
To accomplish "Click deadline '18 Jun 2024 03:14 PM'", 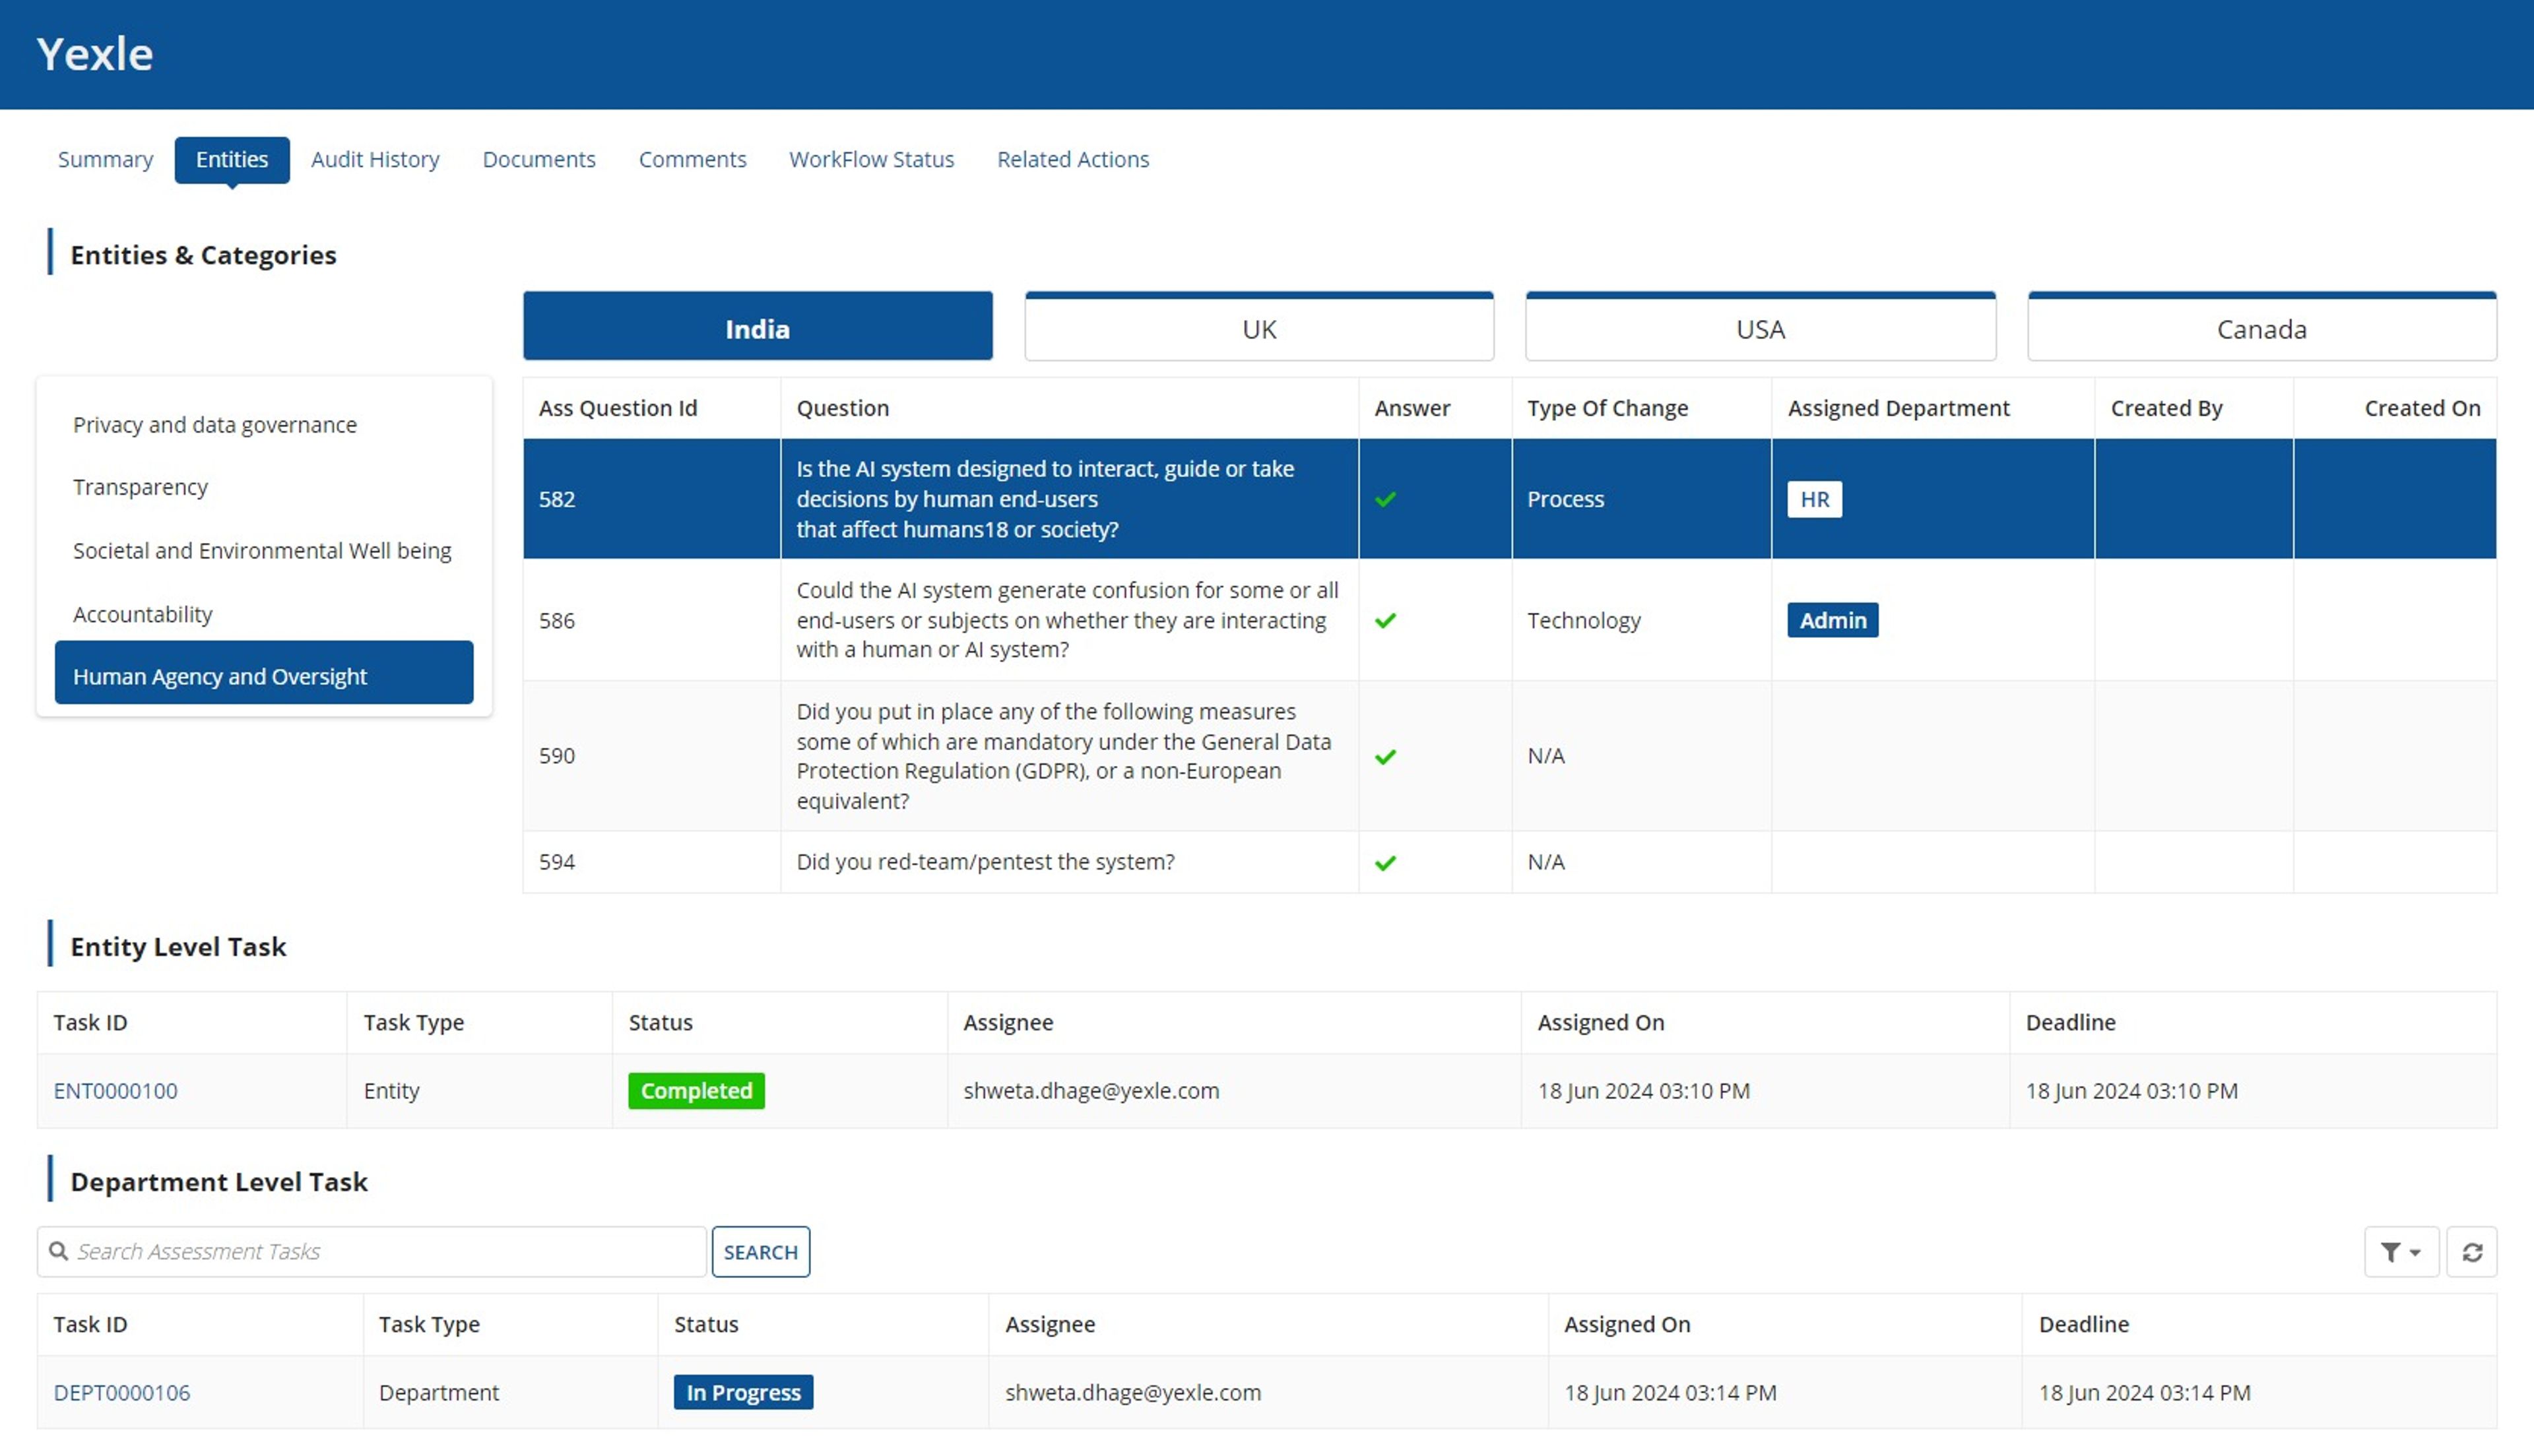I will click(2145, 1393).
